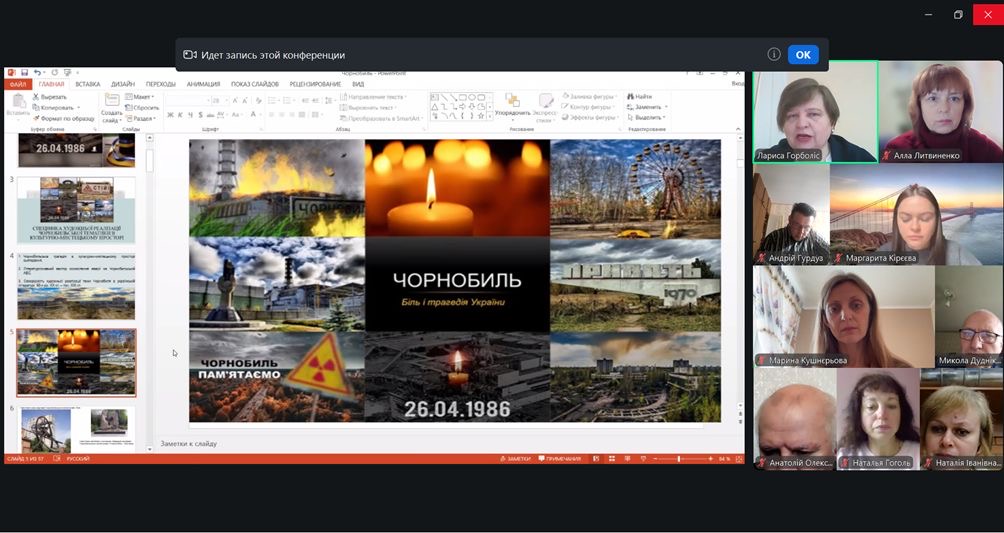The image size is (1004, 533).
Task: Click the Cut (Вырезать) scissors icon
Action: [x=37, y=97]
